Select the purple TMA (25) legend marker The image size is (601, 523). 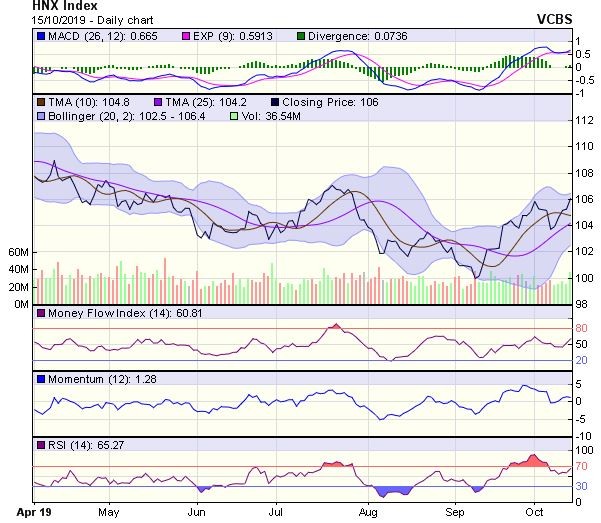click(158, 101)
